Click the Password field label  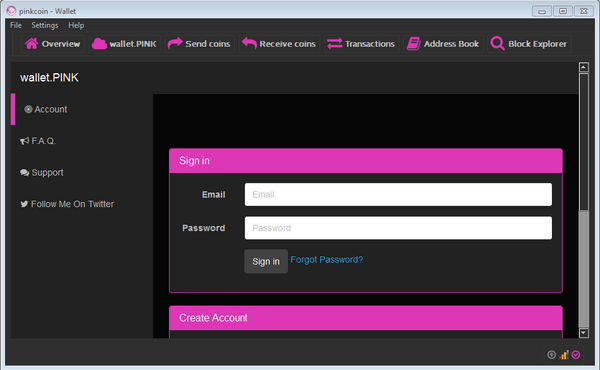(204, 228)
